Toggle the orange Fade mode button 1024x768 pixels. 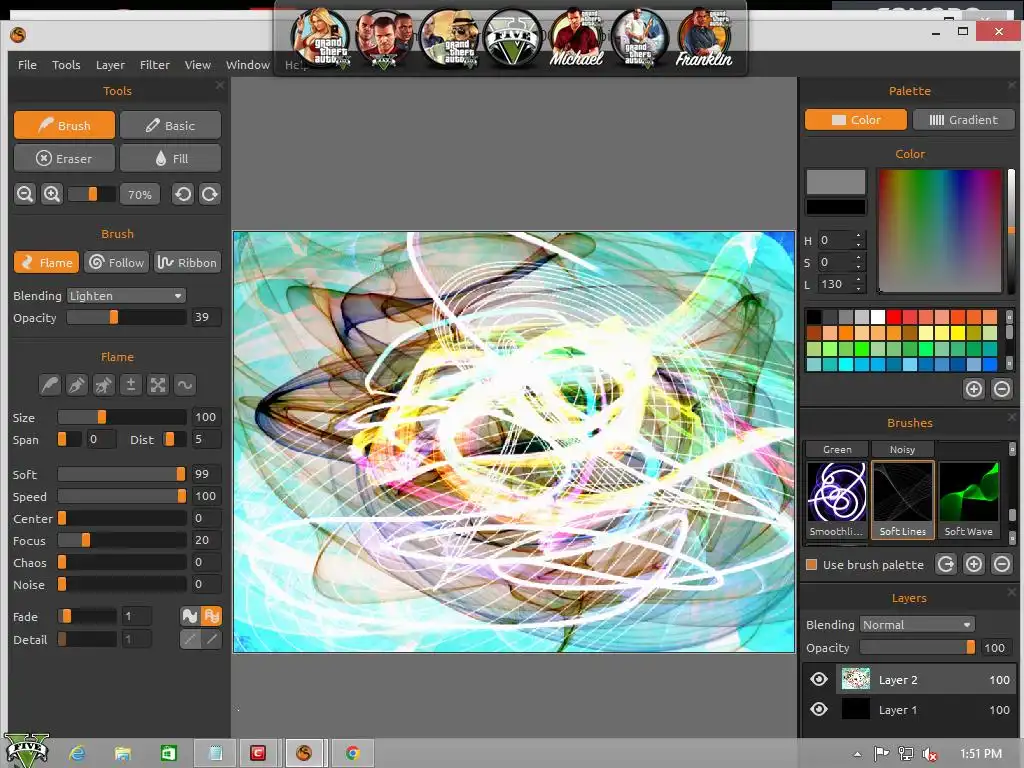click(212, 616)
